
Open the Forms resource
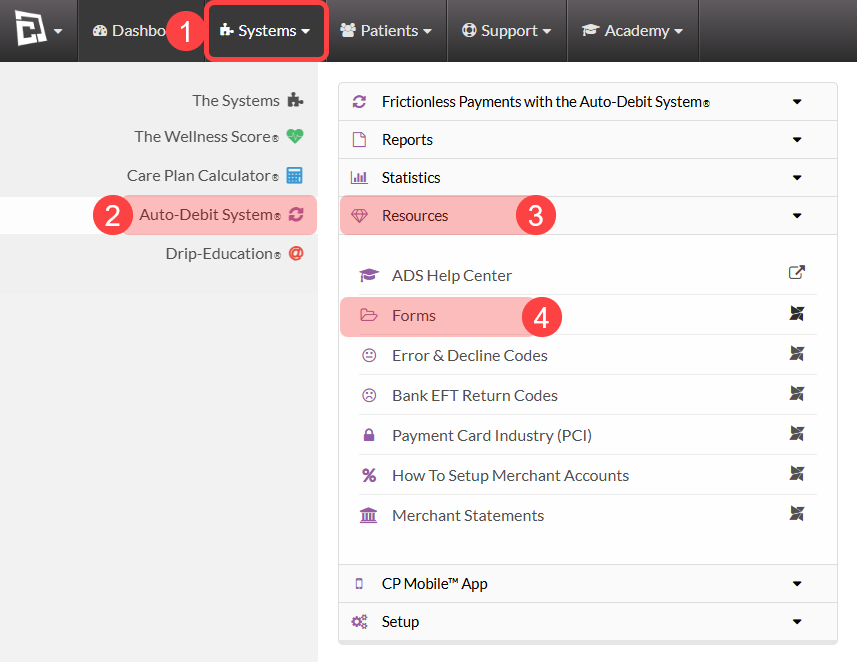[414, 315]
